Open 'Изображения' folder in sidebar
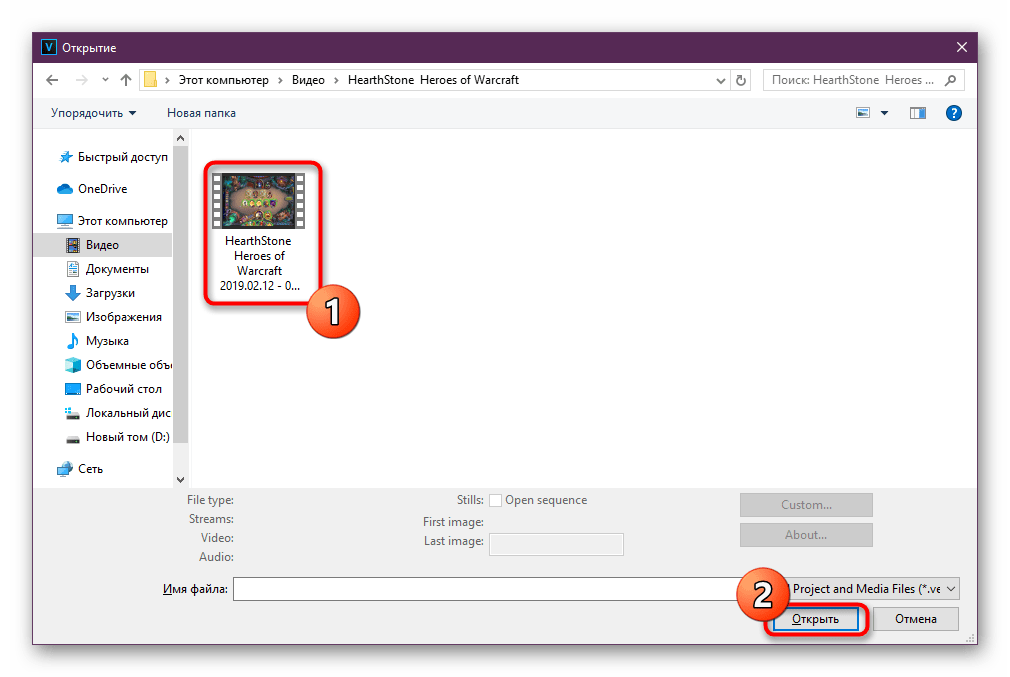Image resolution: width=1010 pixels, height=677 pixels. [113, 317]
